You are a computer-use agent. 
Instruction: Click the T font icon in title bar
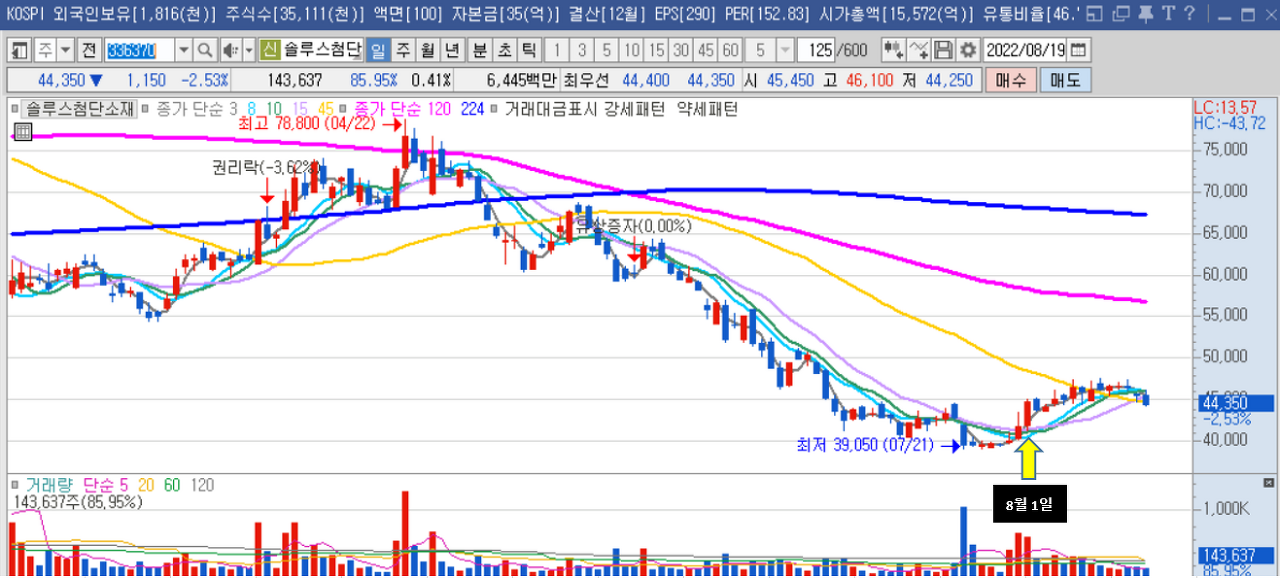(1167, 13)
